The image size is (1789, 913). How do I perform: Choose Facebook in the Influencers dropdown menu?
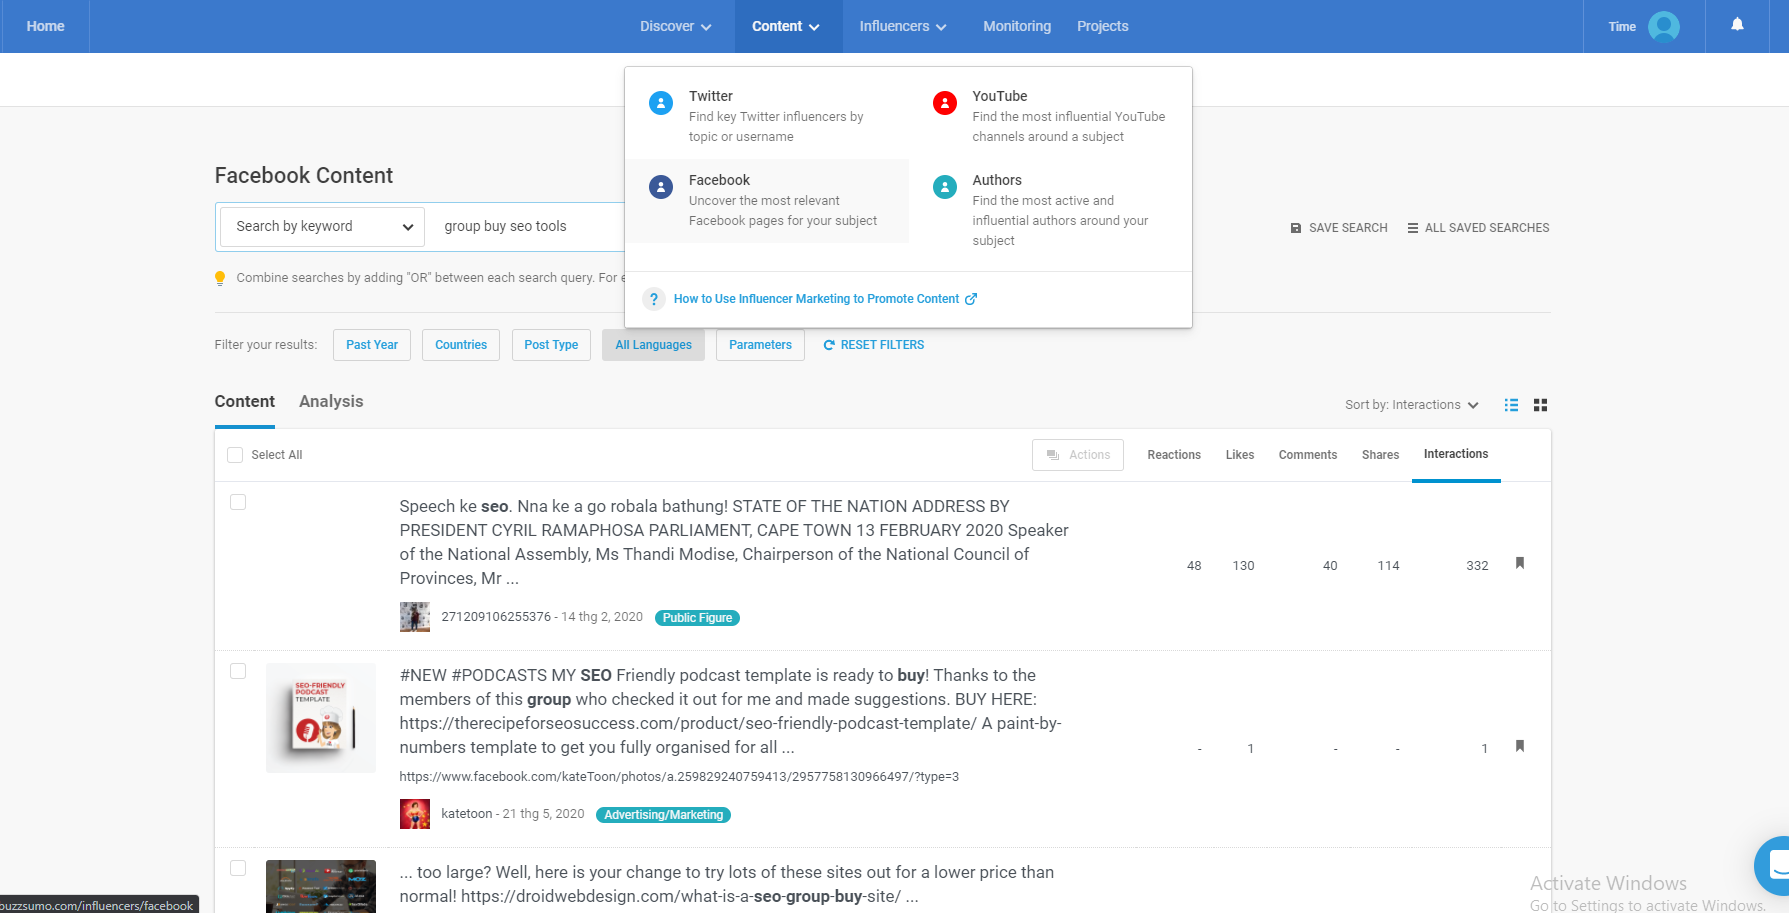tap(767, 200)
